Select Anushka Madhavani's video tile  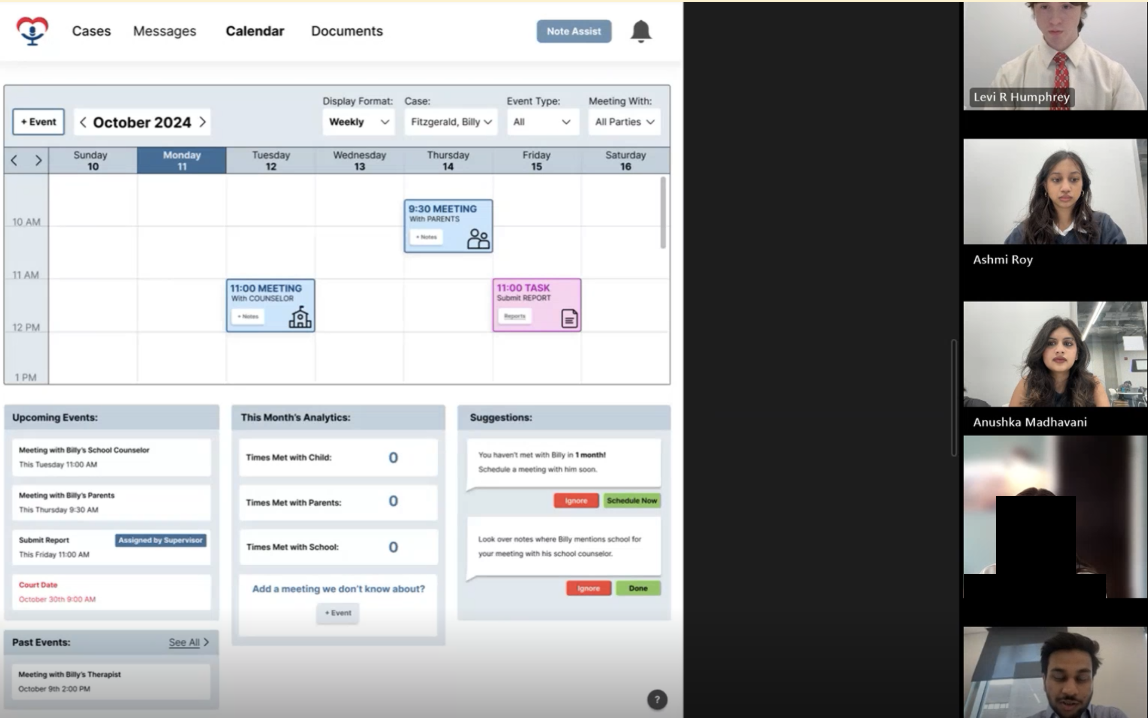[1055, 354]
